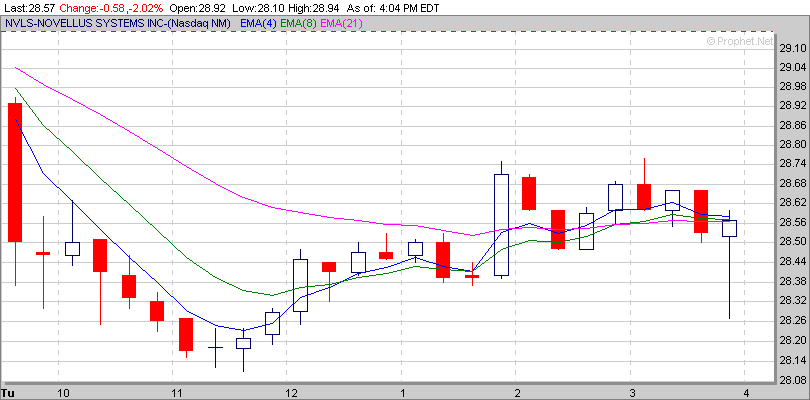Viewport: 810px width, 400px height.
Task: Click the EMA(21) legend label
Action: pos(341,23)
